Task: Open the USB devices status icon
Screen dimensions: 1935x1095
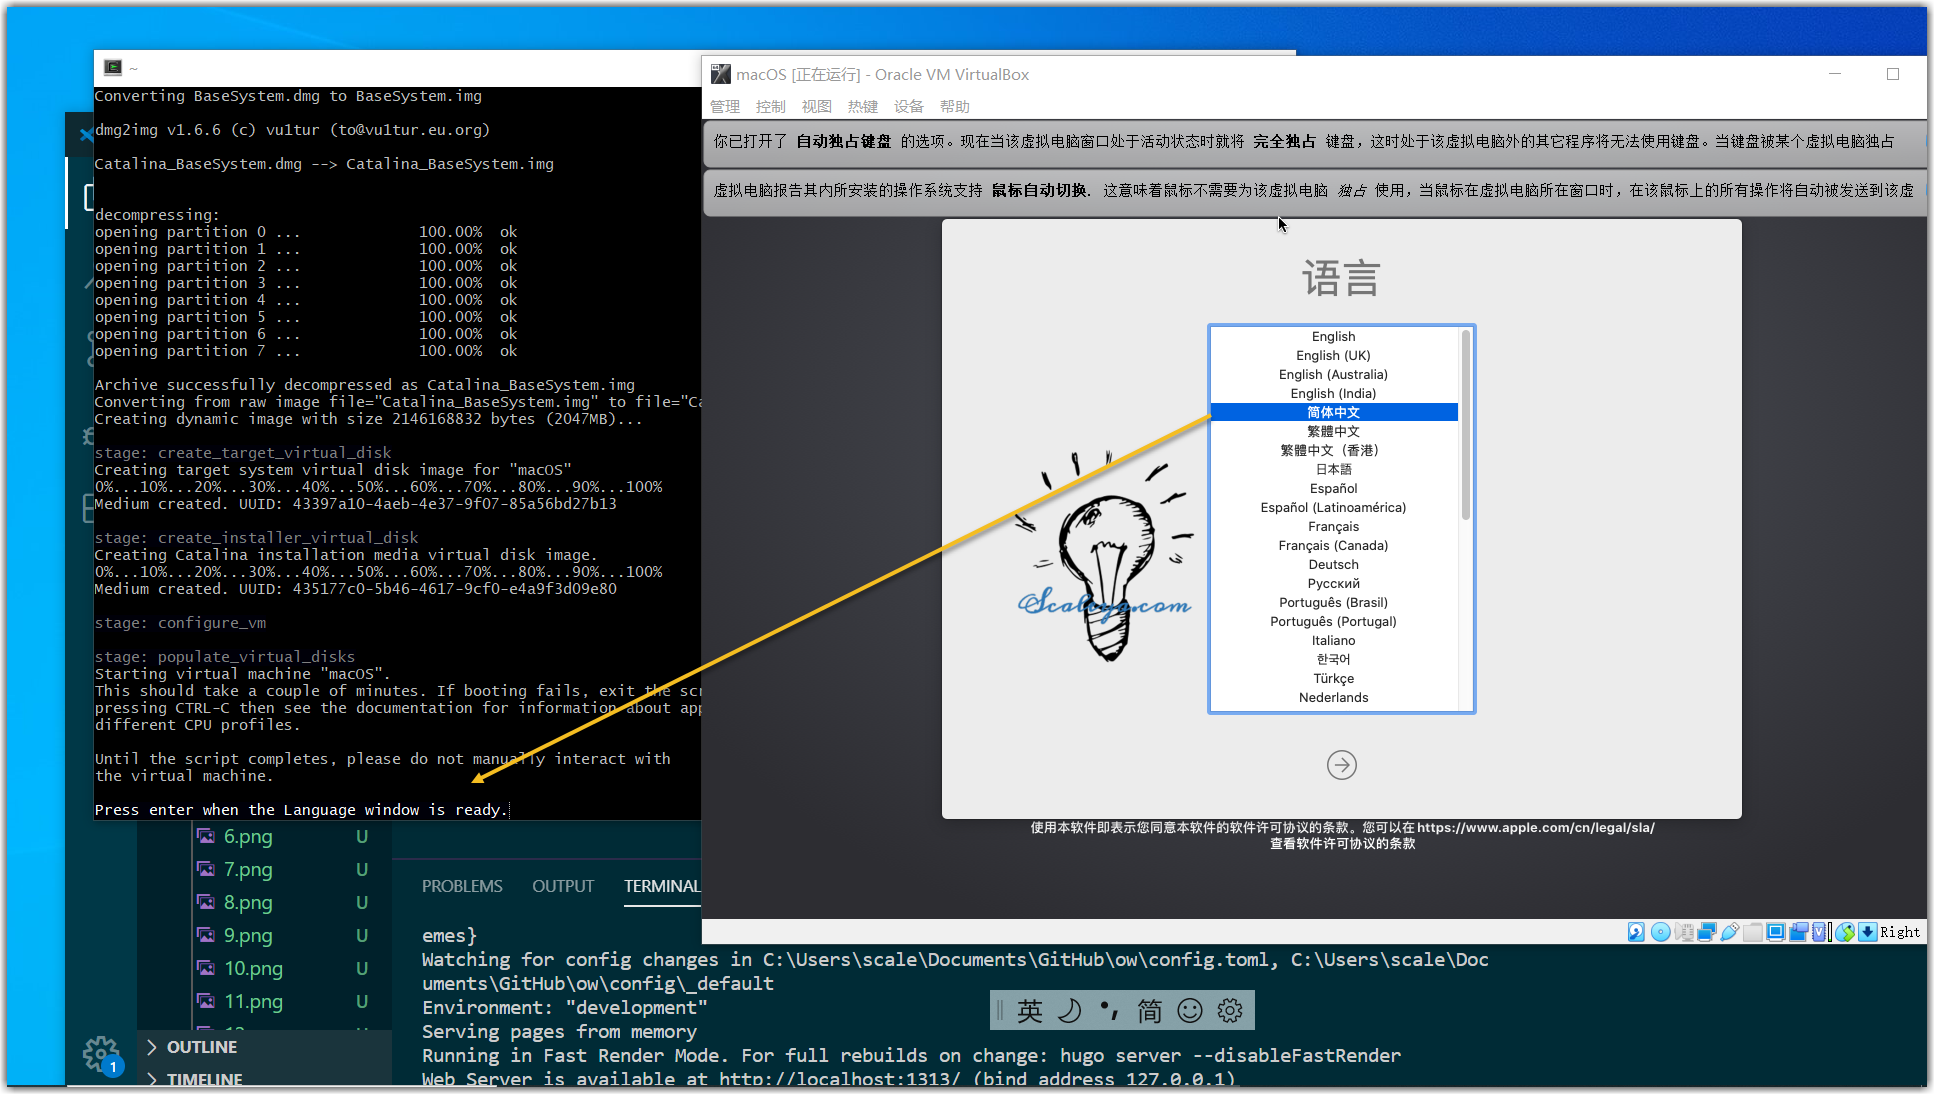Action: pos(1729,932)
